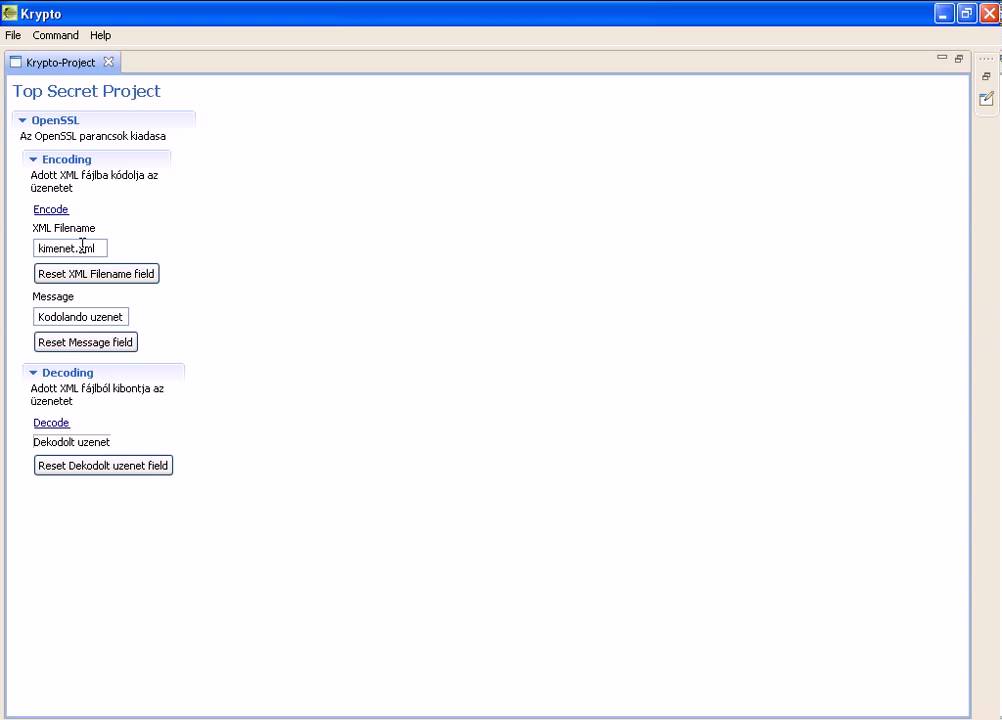This screenshot has width=1002, height=720.
Task: Click the Krypto-Project tab icon
Action: (15, 62)
